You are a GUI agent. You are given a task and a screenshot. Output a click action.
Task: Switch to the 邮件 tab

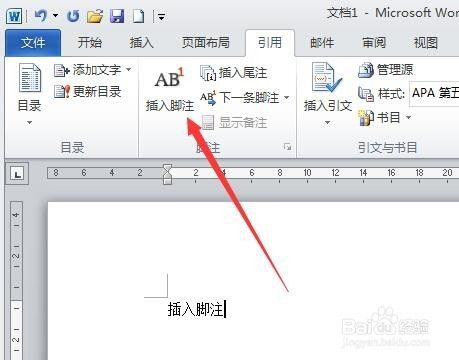pyautogui.click(x=322, y=43)
